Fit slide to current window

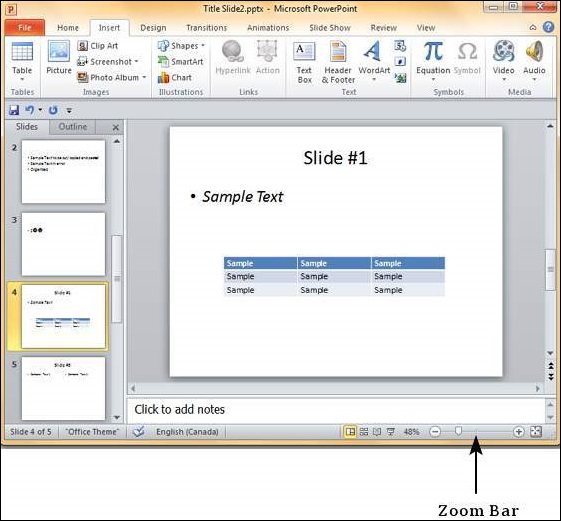536,432
